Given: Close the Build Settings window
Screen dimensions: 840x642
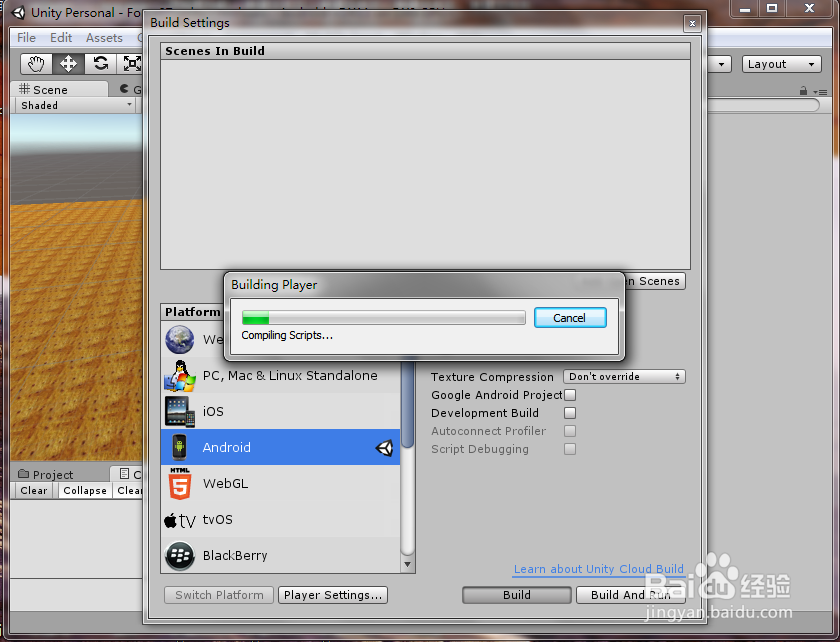Looking at the screenshot, I should (x=692, y=24).
